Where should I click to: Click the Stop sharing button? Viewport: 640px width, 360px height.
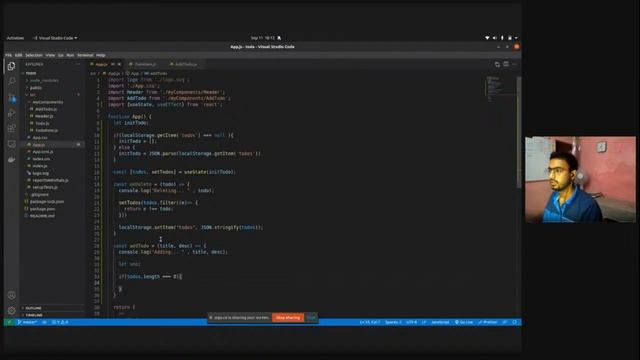pyautogui.click(x=288, y=318)
